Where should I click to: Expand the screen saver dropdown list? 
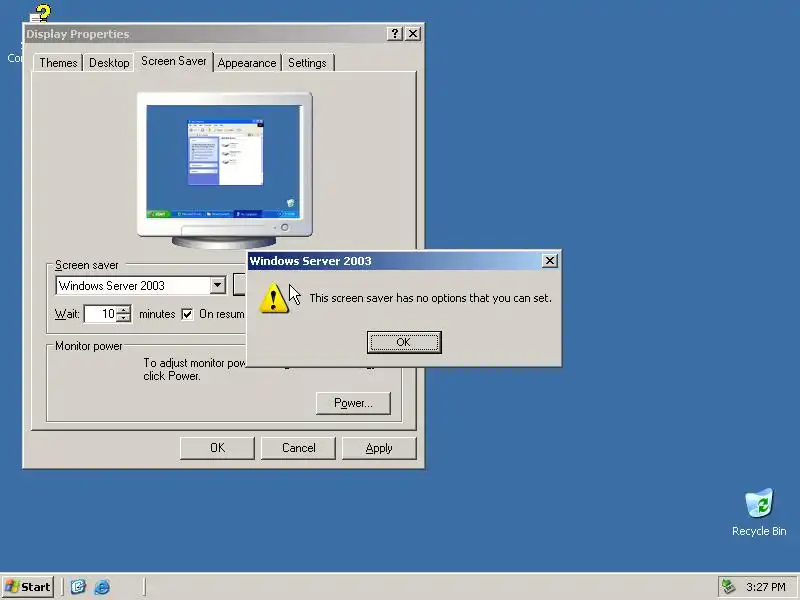pyautogui.click(x=217, y=285)
